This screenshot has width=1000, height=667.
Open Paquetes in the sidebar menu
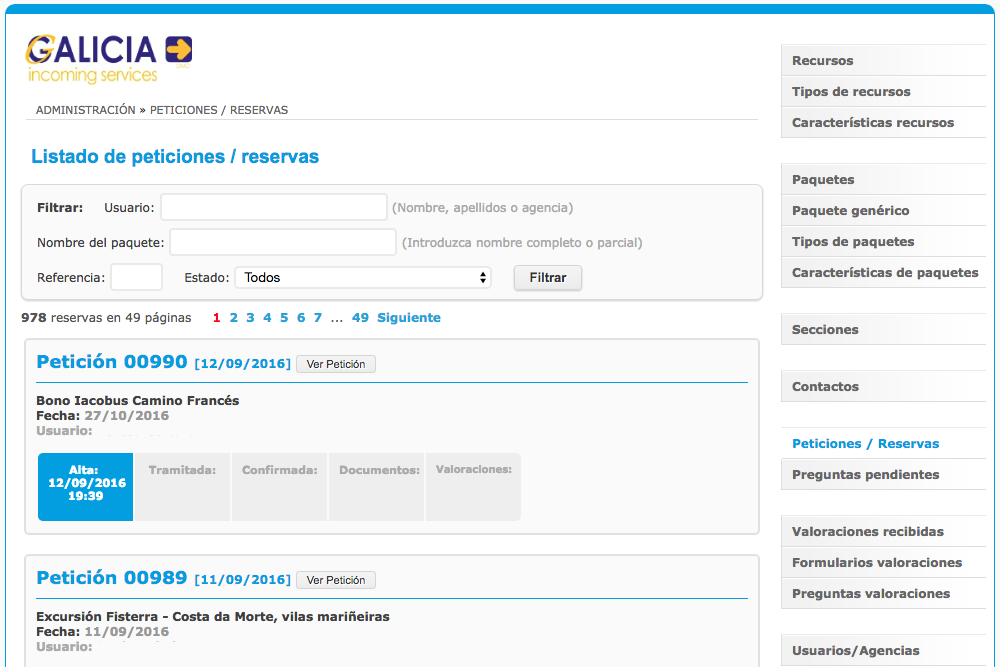883,179
